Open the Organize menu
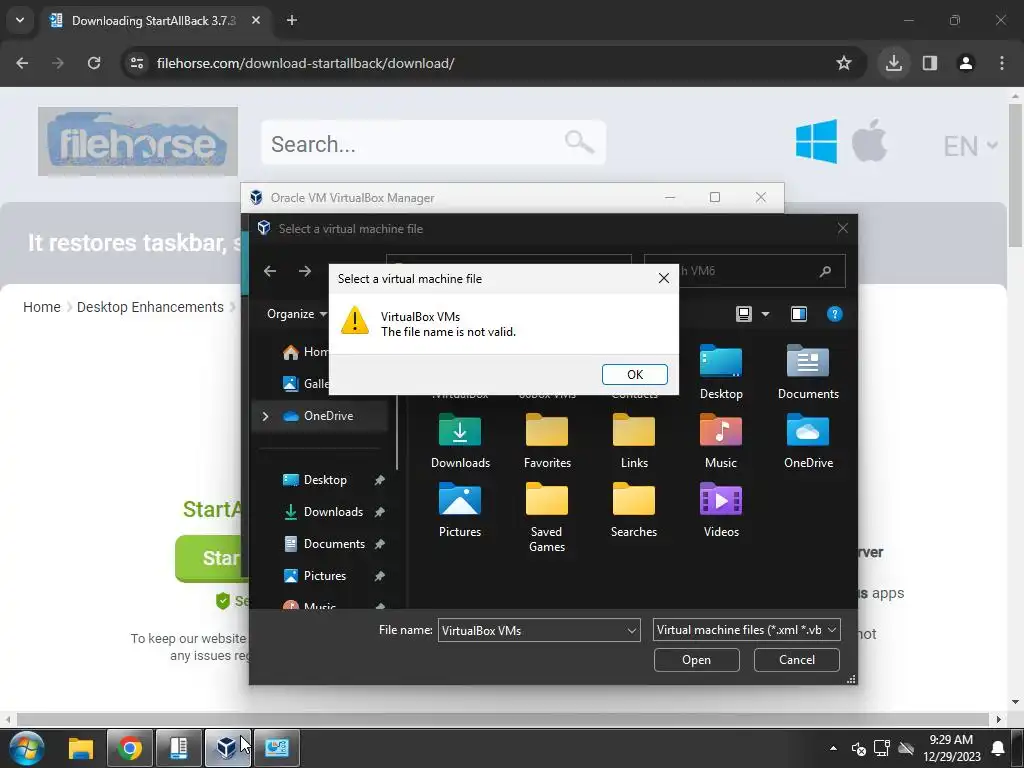Screen dimensions: 1024x768 tap(296, 314)
